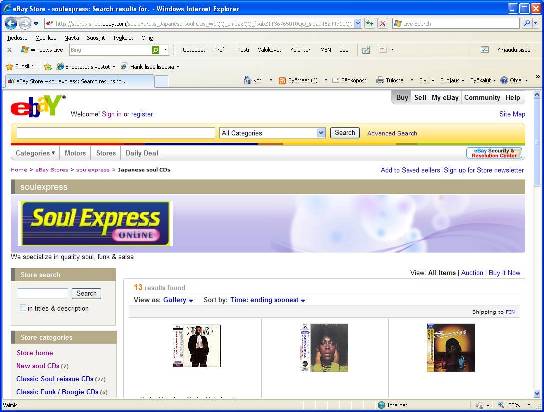This screenshot has width=544, height=412.
Task: Click the Home icon in command bar
Action: tap(247, 80)
